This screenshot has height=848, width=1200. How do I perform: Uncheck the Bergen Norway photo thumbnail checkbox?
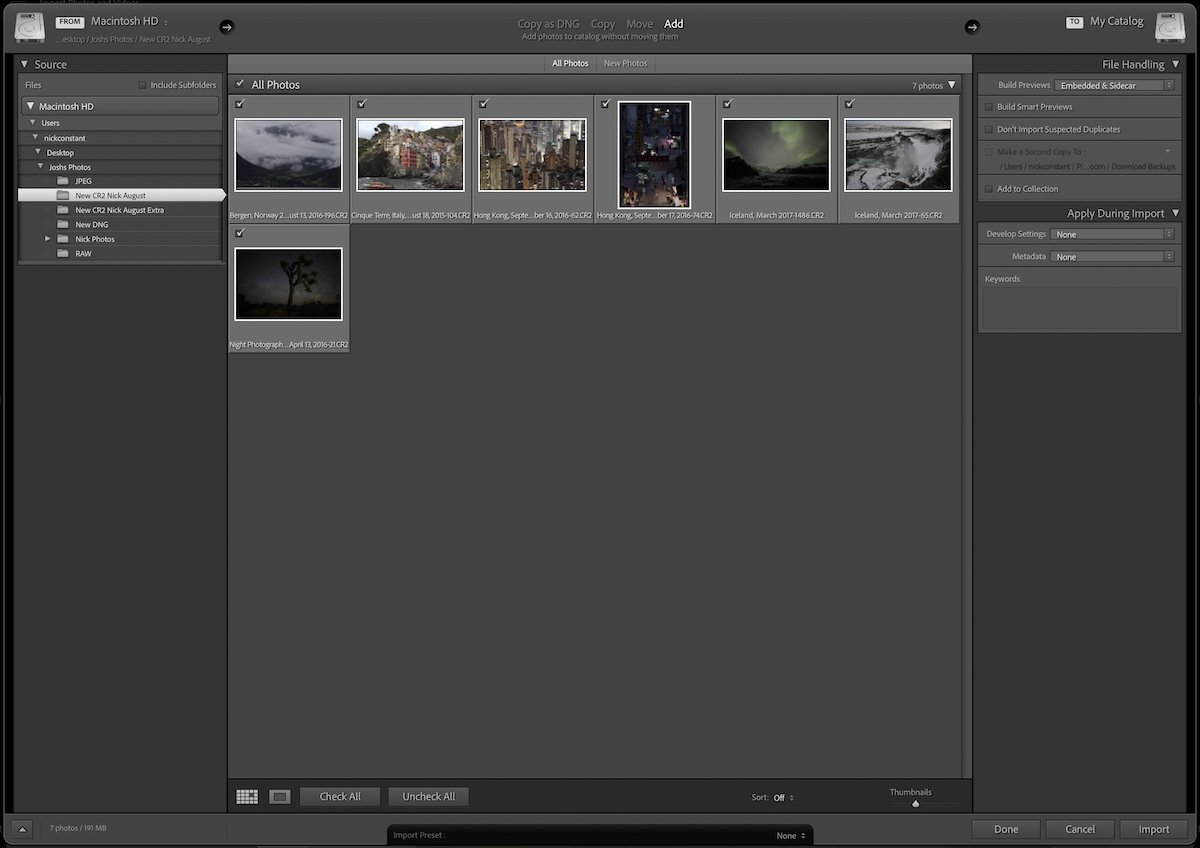239,104
